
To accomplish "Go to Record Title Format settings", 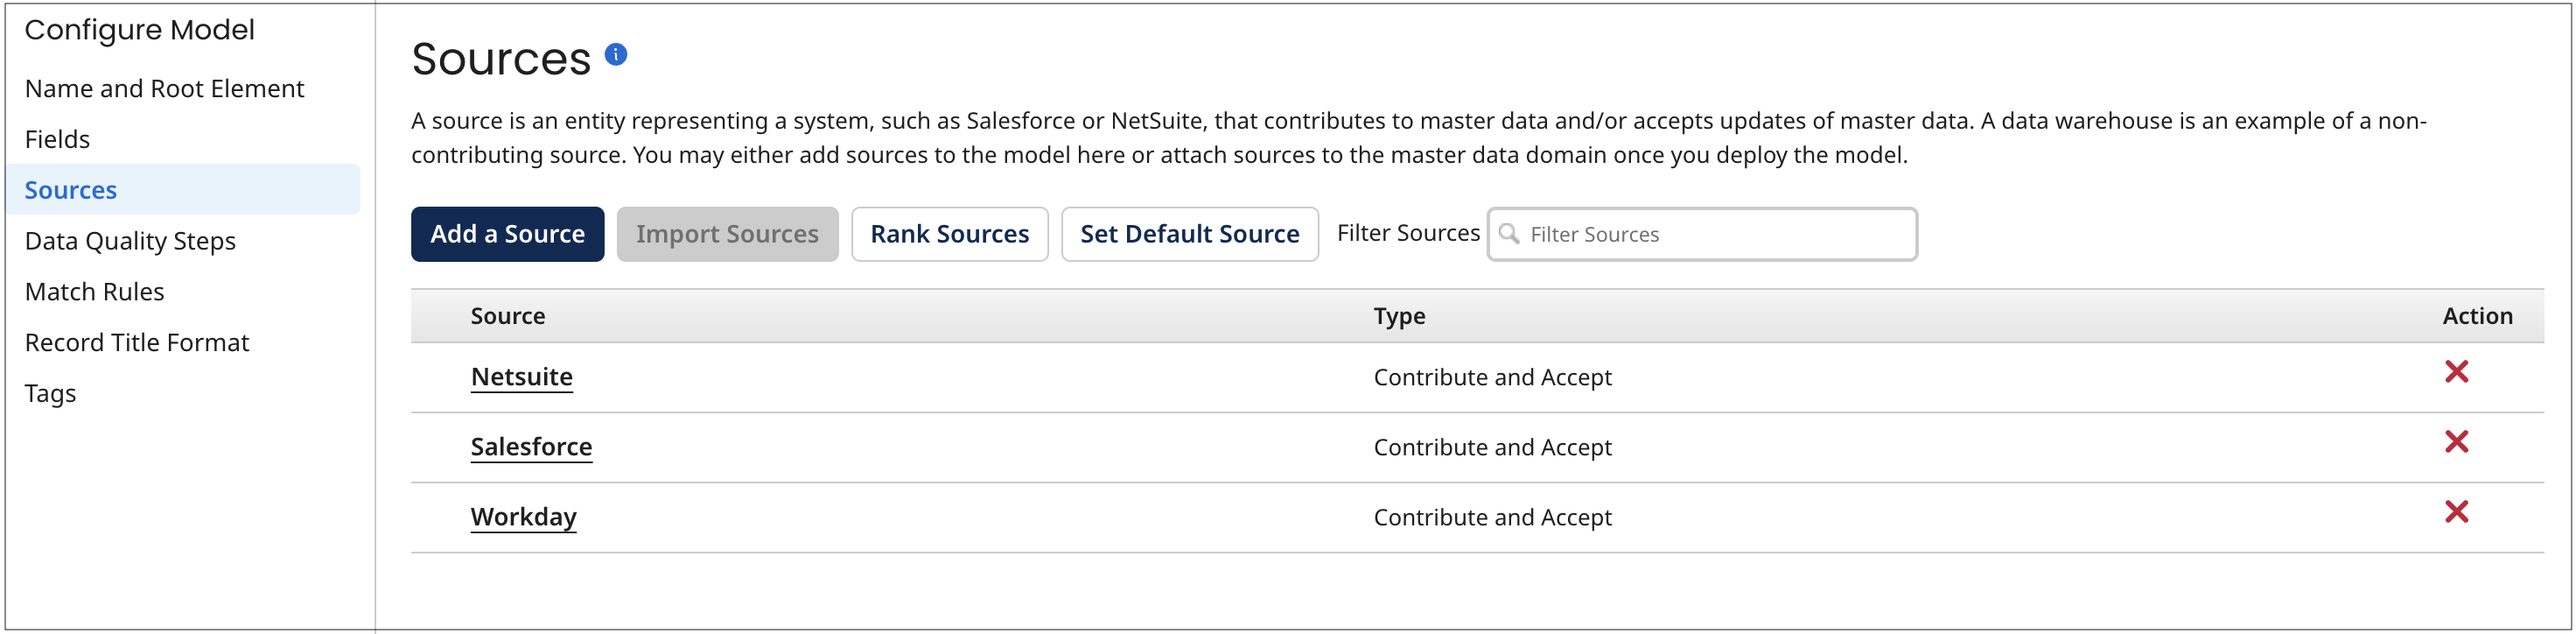I will pos(137,341).
